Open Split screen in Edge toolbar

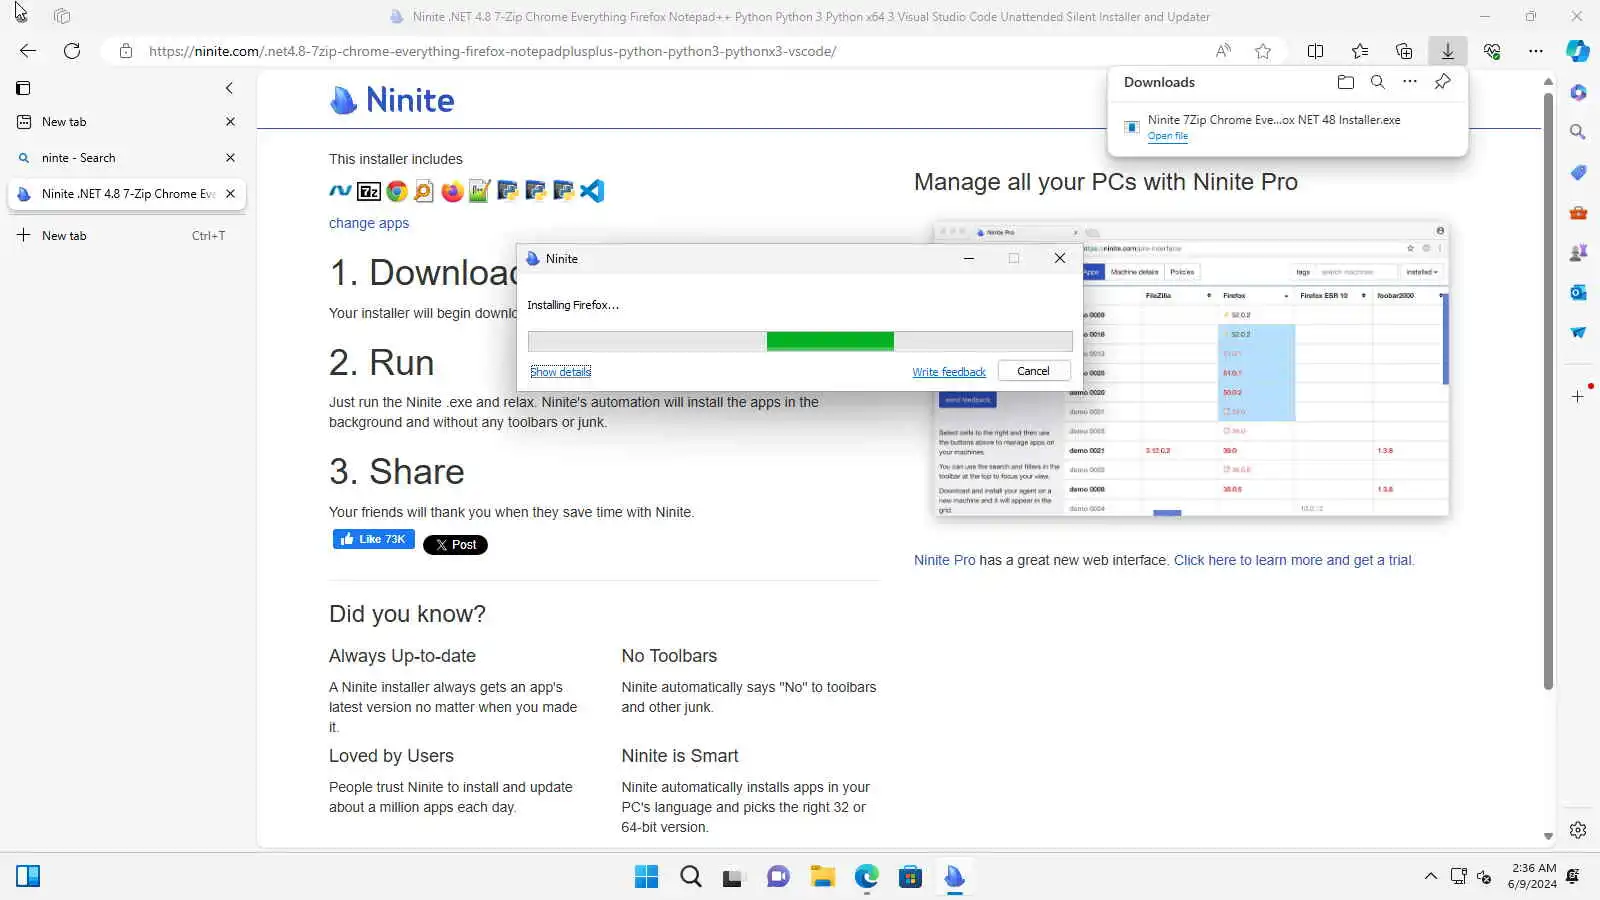pos(1315,51)
